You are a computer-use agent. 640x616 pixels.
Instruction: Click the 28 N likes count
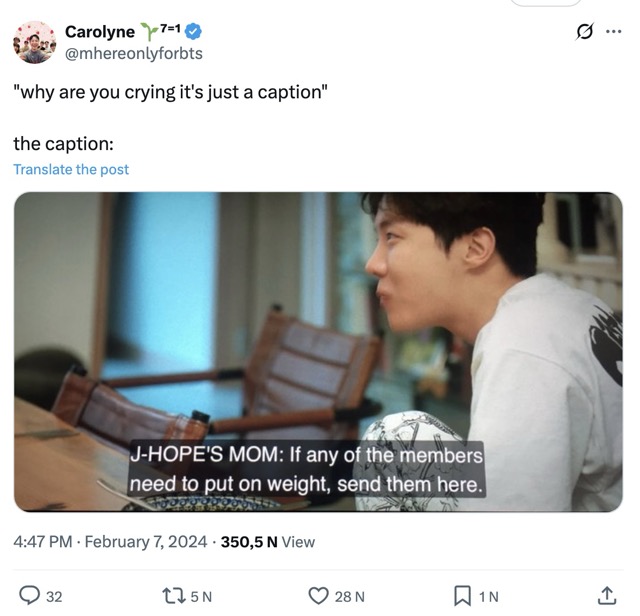click(x=349, y=597)
